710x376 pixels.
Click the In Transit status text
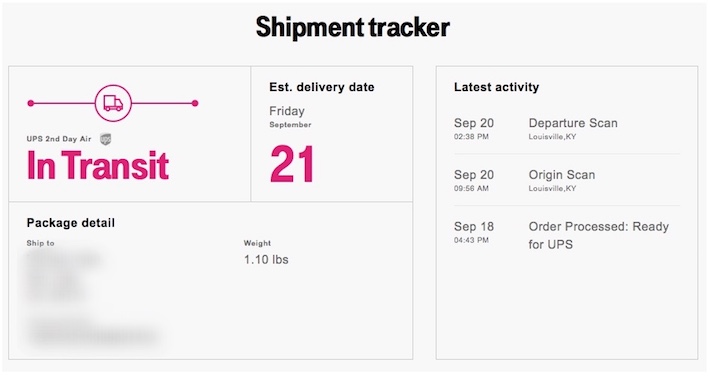click(x=98, y=165)
